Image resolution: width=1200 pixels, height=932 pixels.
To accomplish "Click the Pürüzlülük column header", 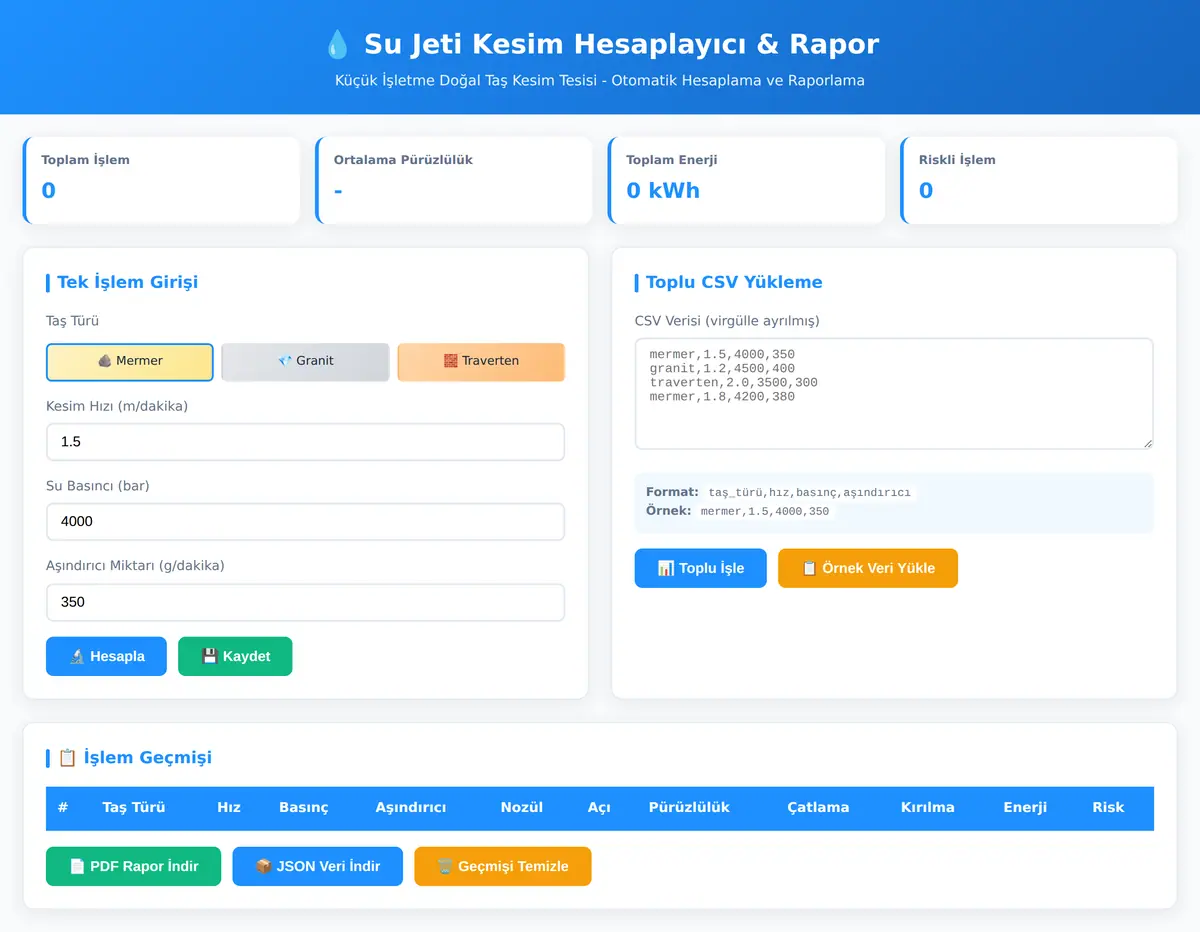I will [x=689, y=808].
